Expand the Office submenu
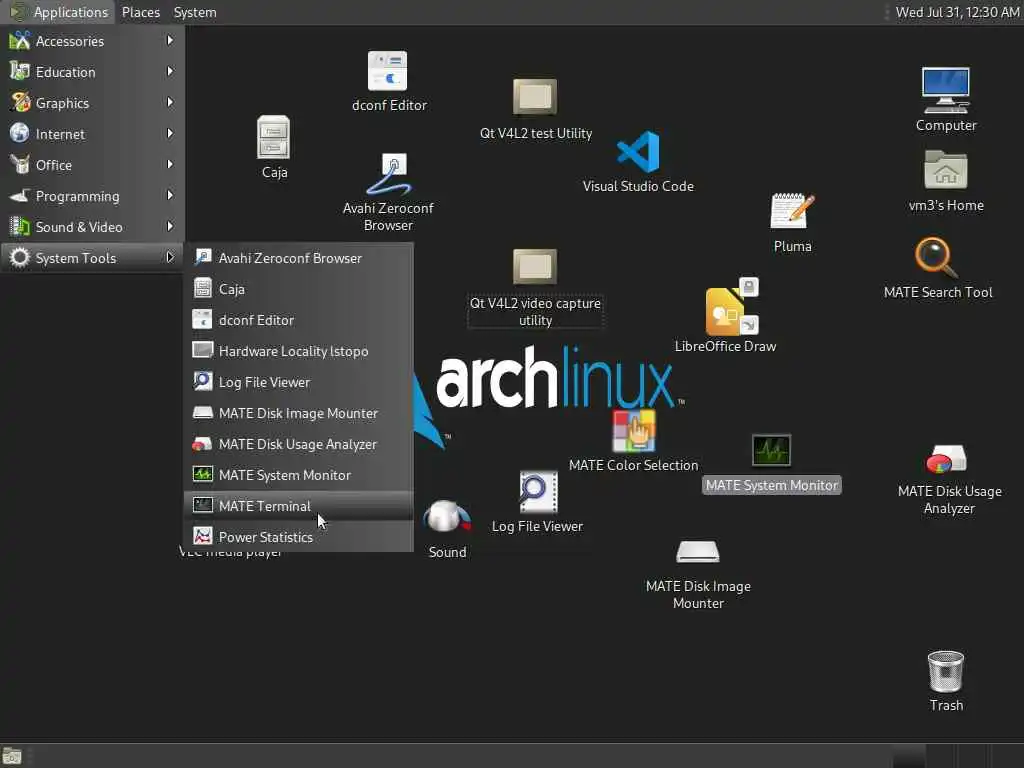This screenshot has width=1024, height=768. [92, 165]
